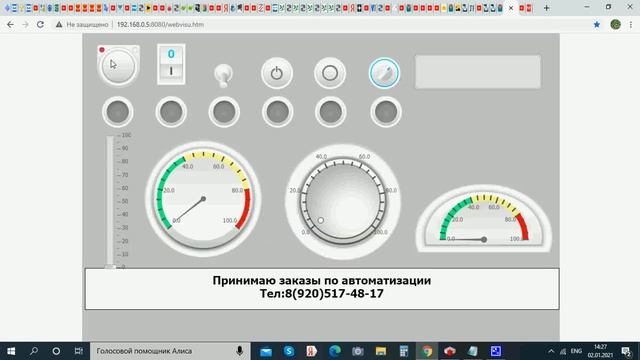640x360 pixels.
Task: Click the text Принимаю заказы по автоматизации
Action: pyautogui.click(x=322, y=280)
